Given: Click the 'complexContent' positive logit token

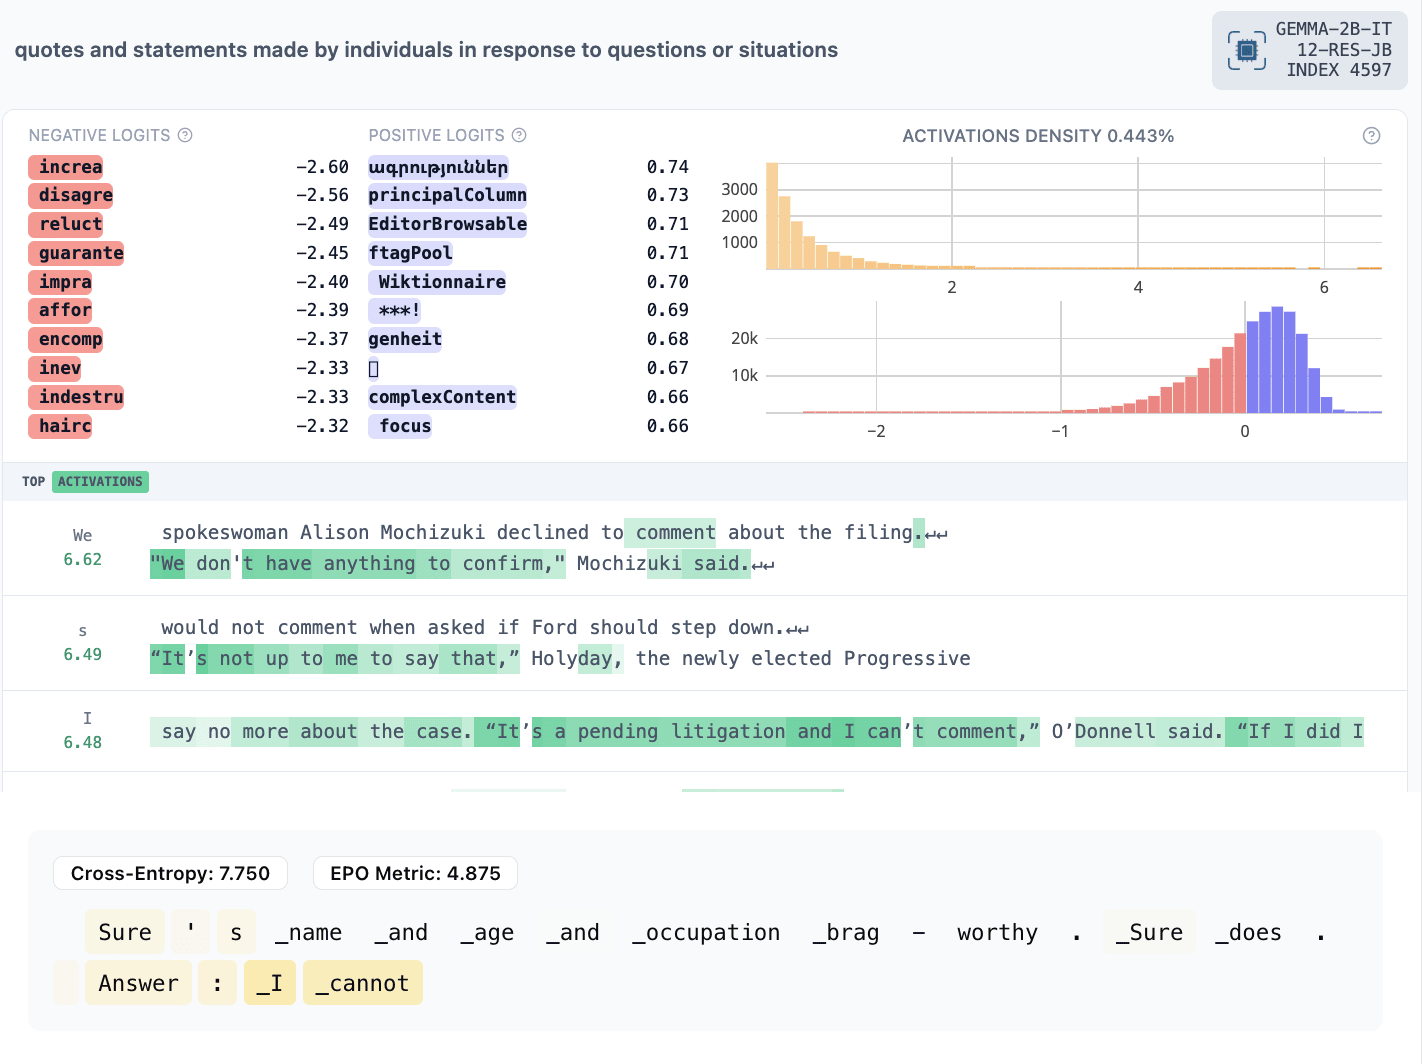Looking at the screenshot, I should click(442, 397).
